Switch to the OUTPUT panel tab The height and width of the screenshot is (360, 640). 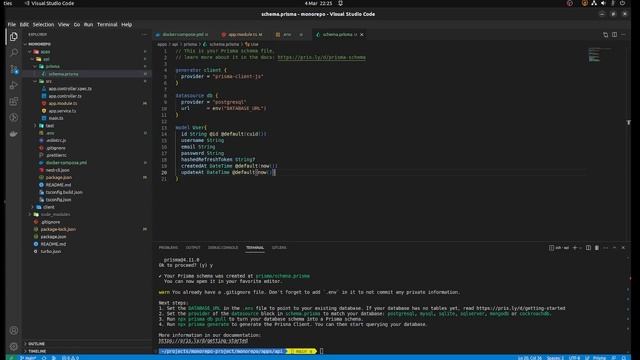point(193,248)
